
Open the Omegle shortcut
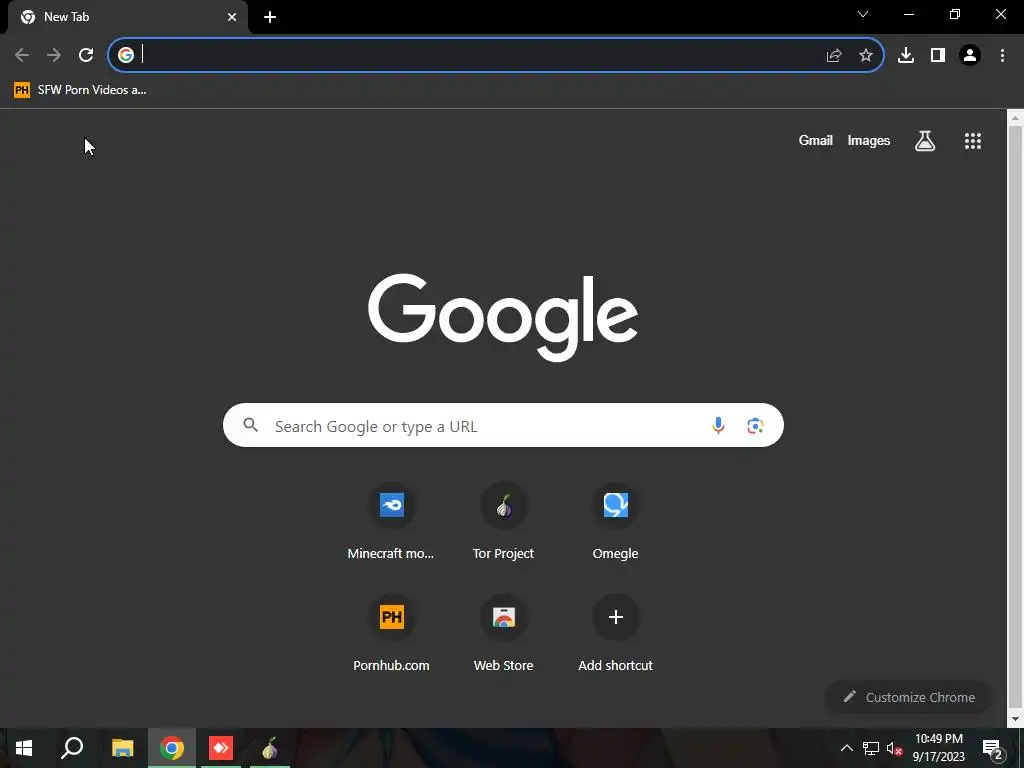[x=615, y=522]
